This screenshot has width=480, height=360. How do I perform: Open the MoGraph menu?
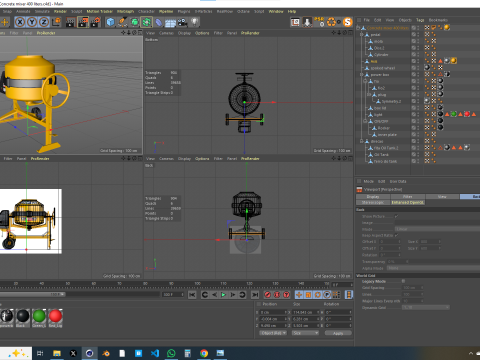click(125, 11)
